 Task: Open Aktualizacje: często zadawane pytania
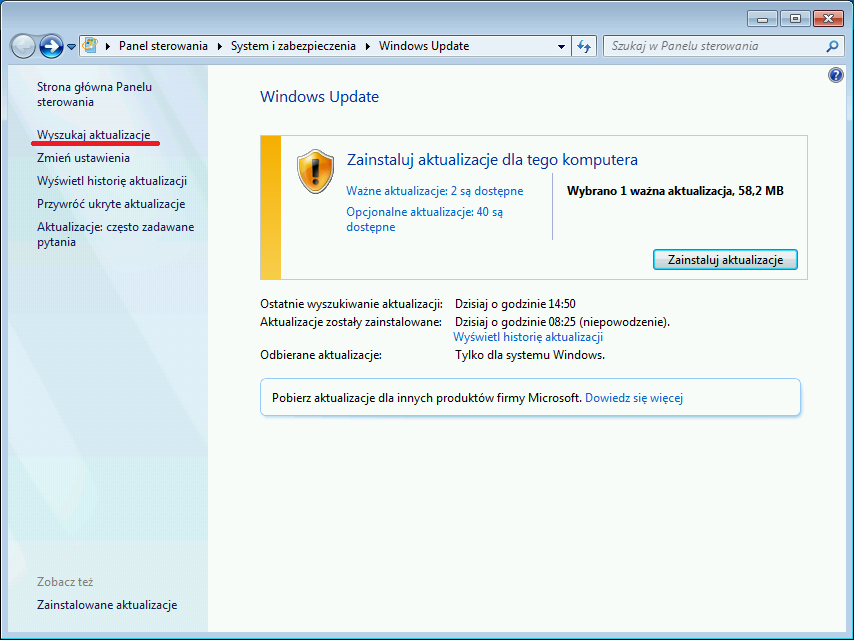[x=115, y=234]
